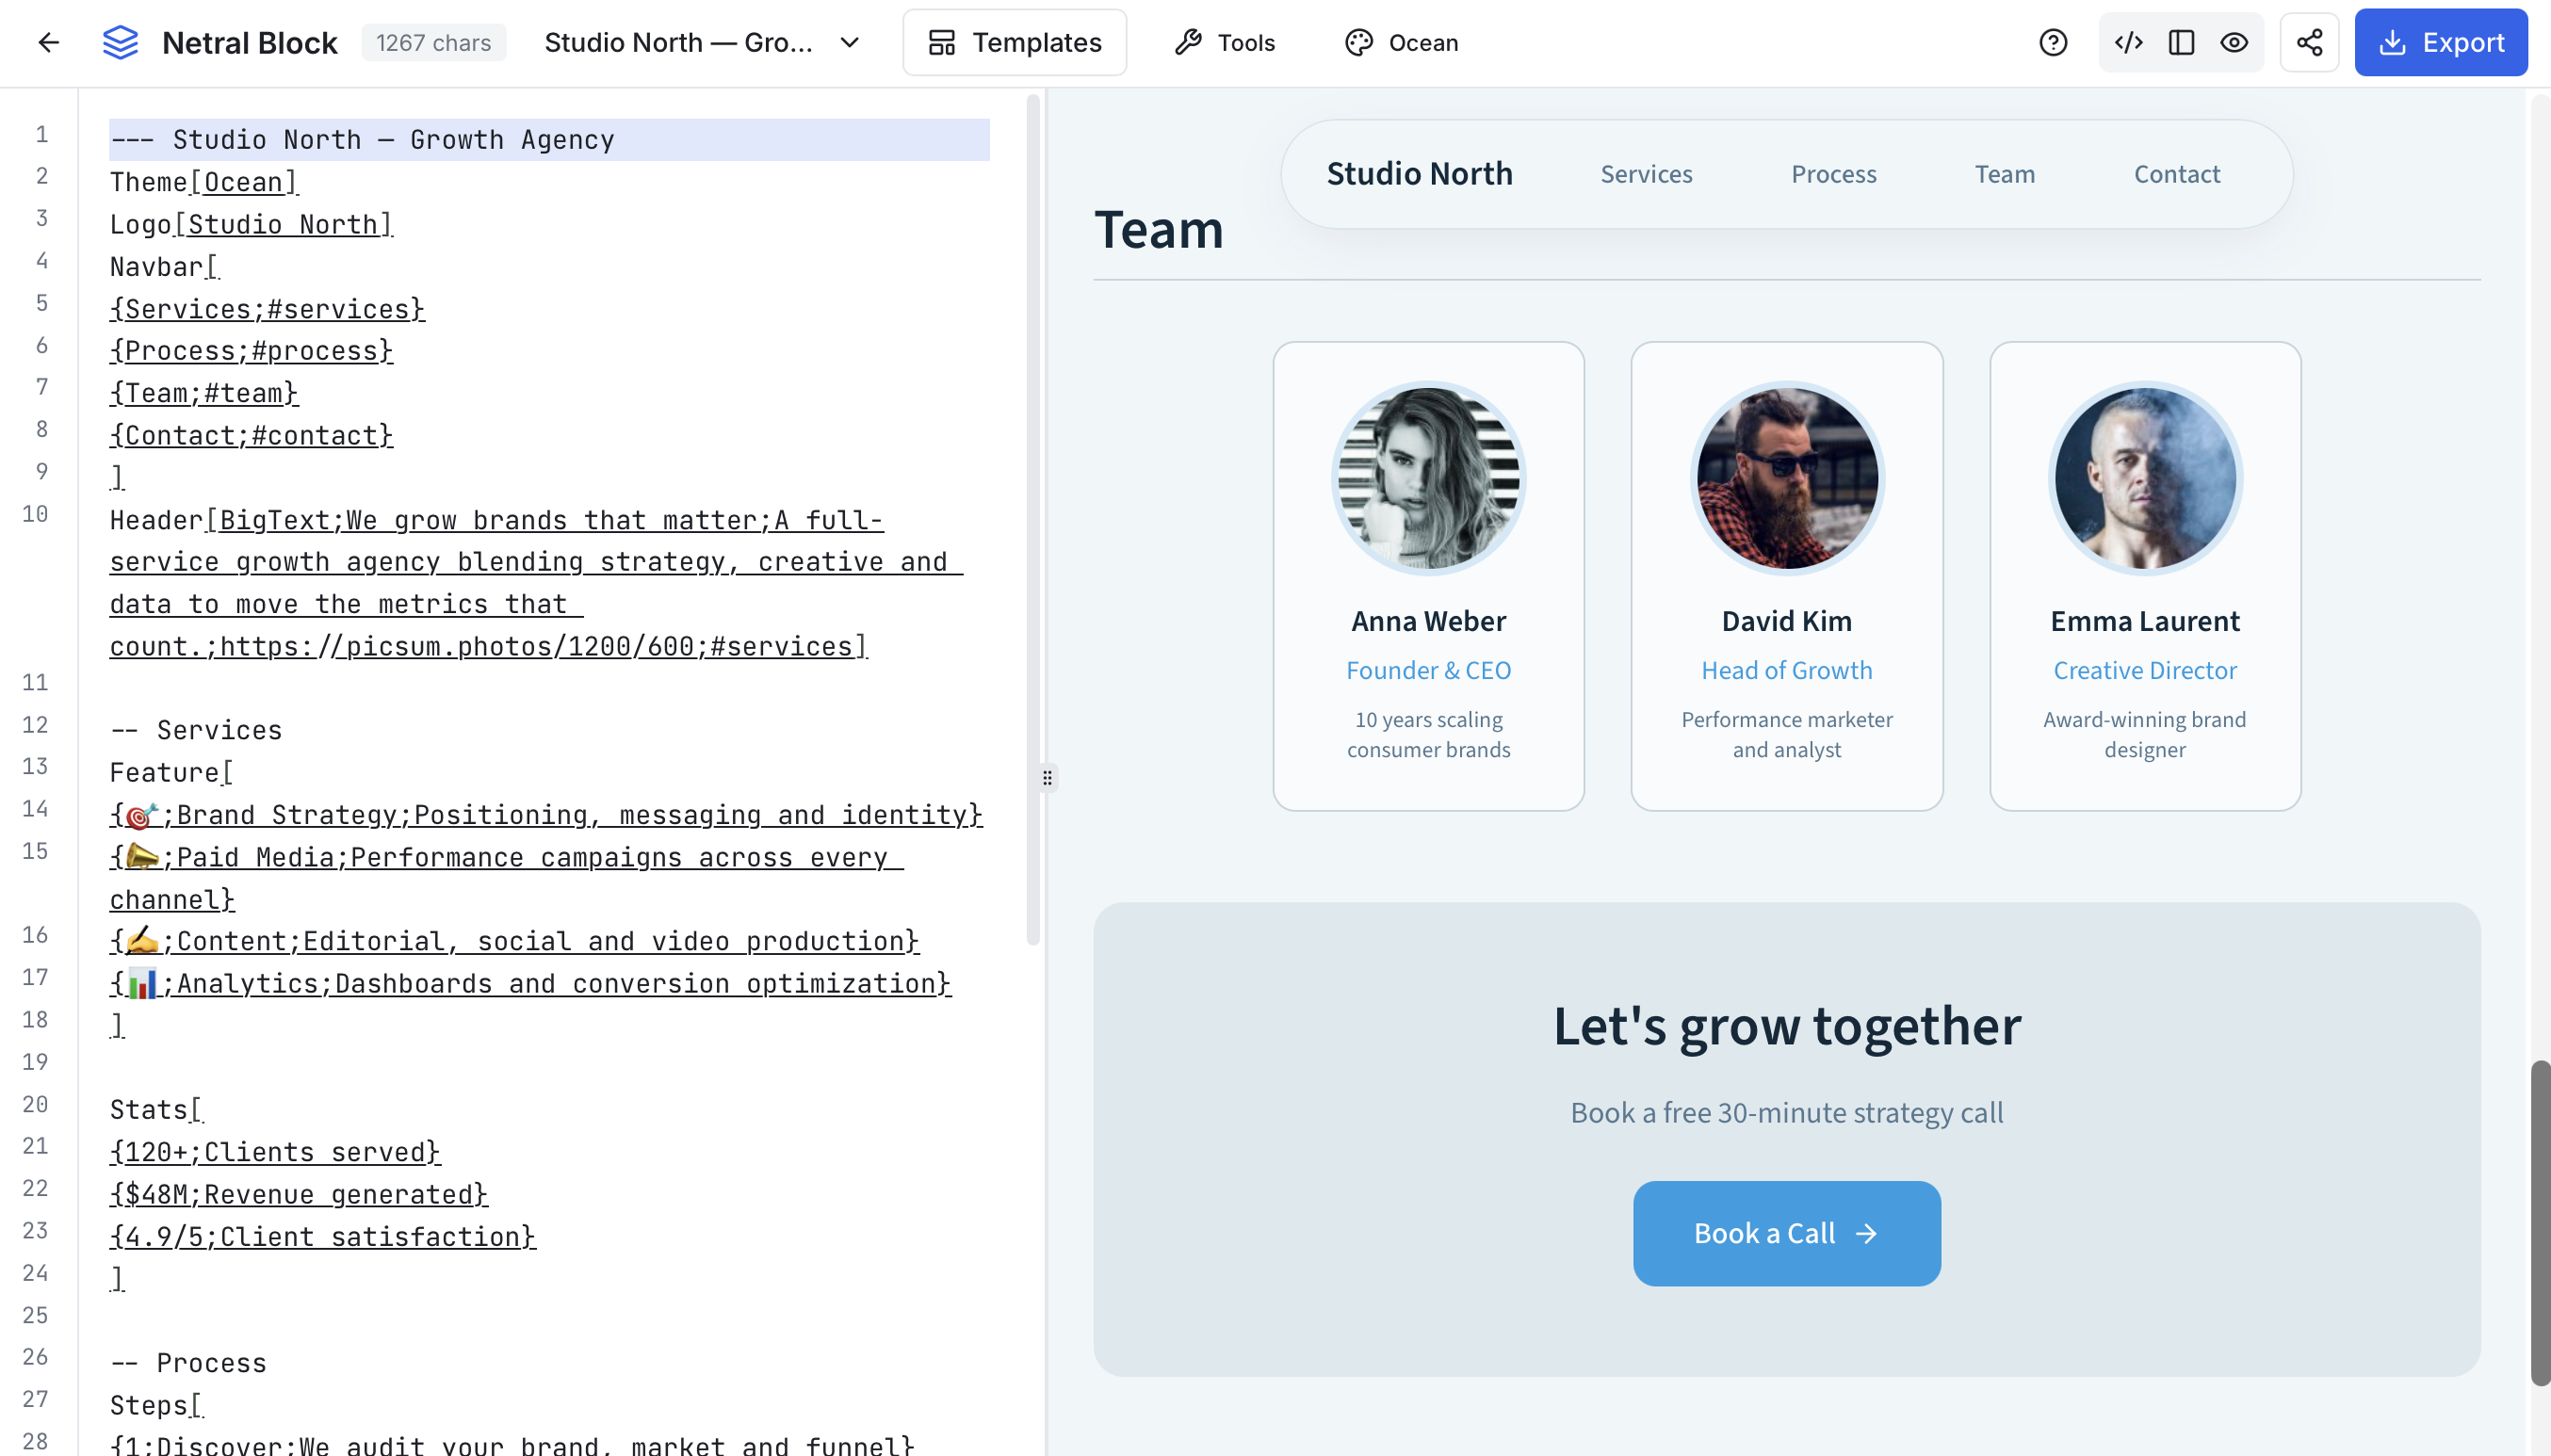This screenshot has height=1456, width=2551.
Task: Open Services link in preview navbar
Action: pos(1646,174)
